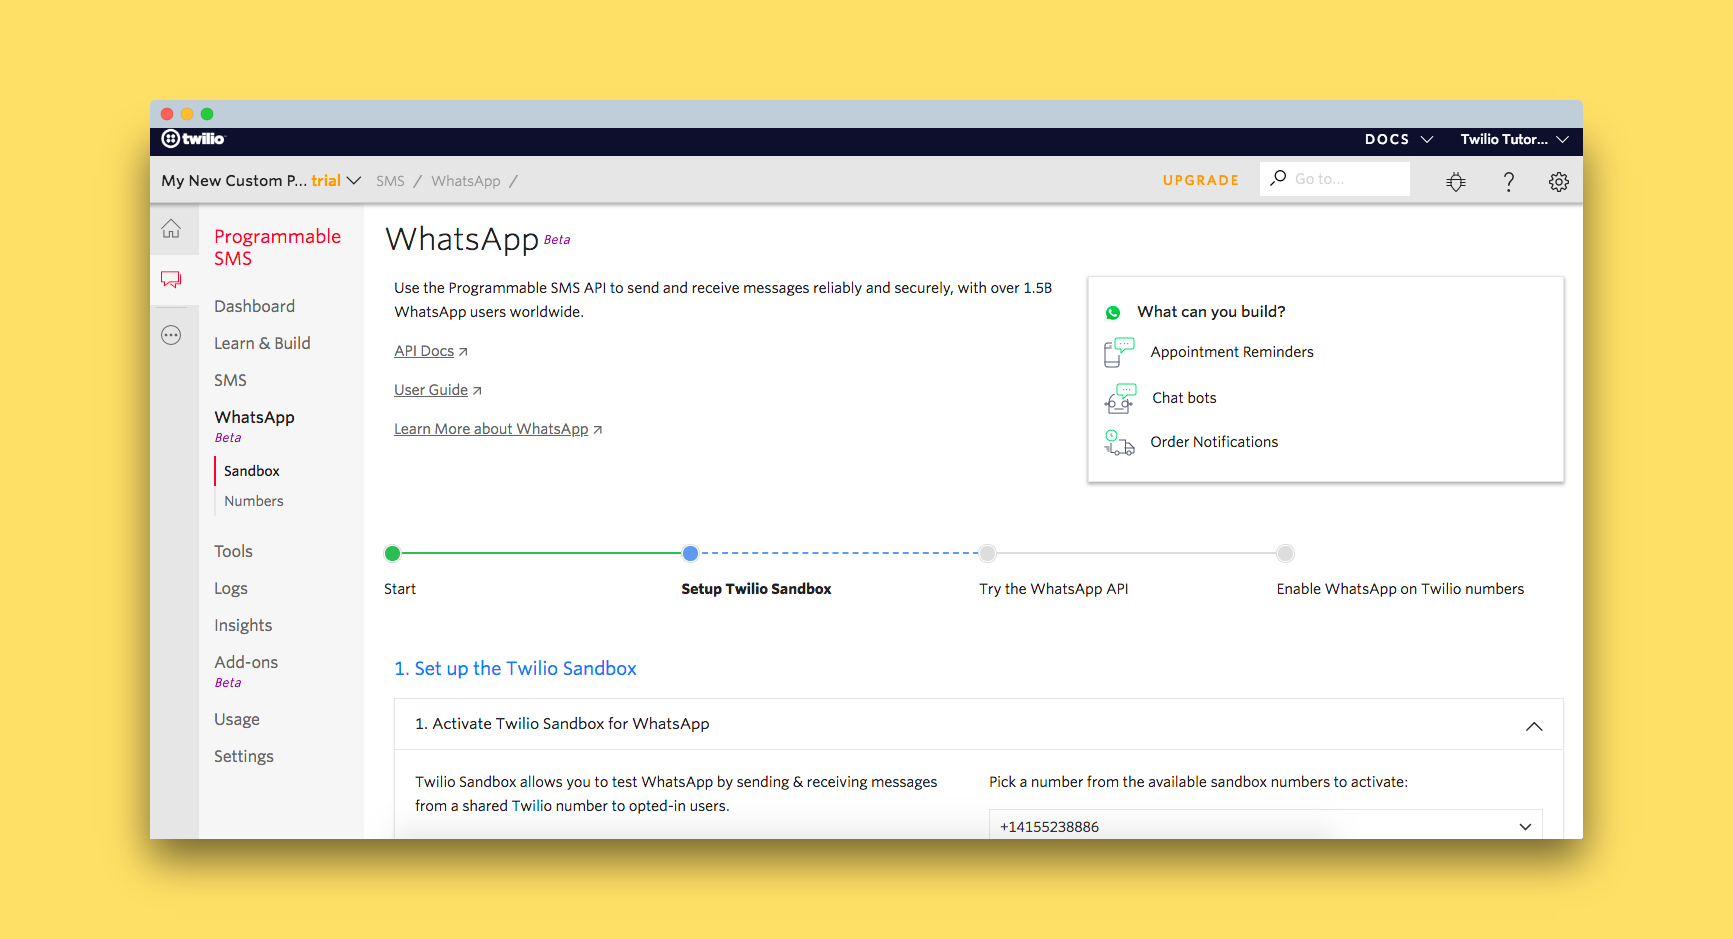
Task: Click the SMS breadcrumb
Action: [390, 181]
